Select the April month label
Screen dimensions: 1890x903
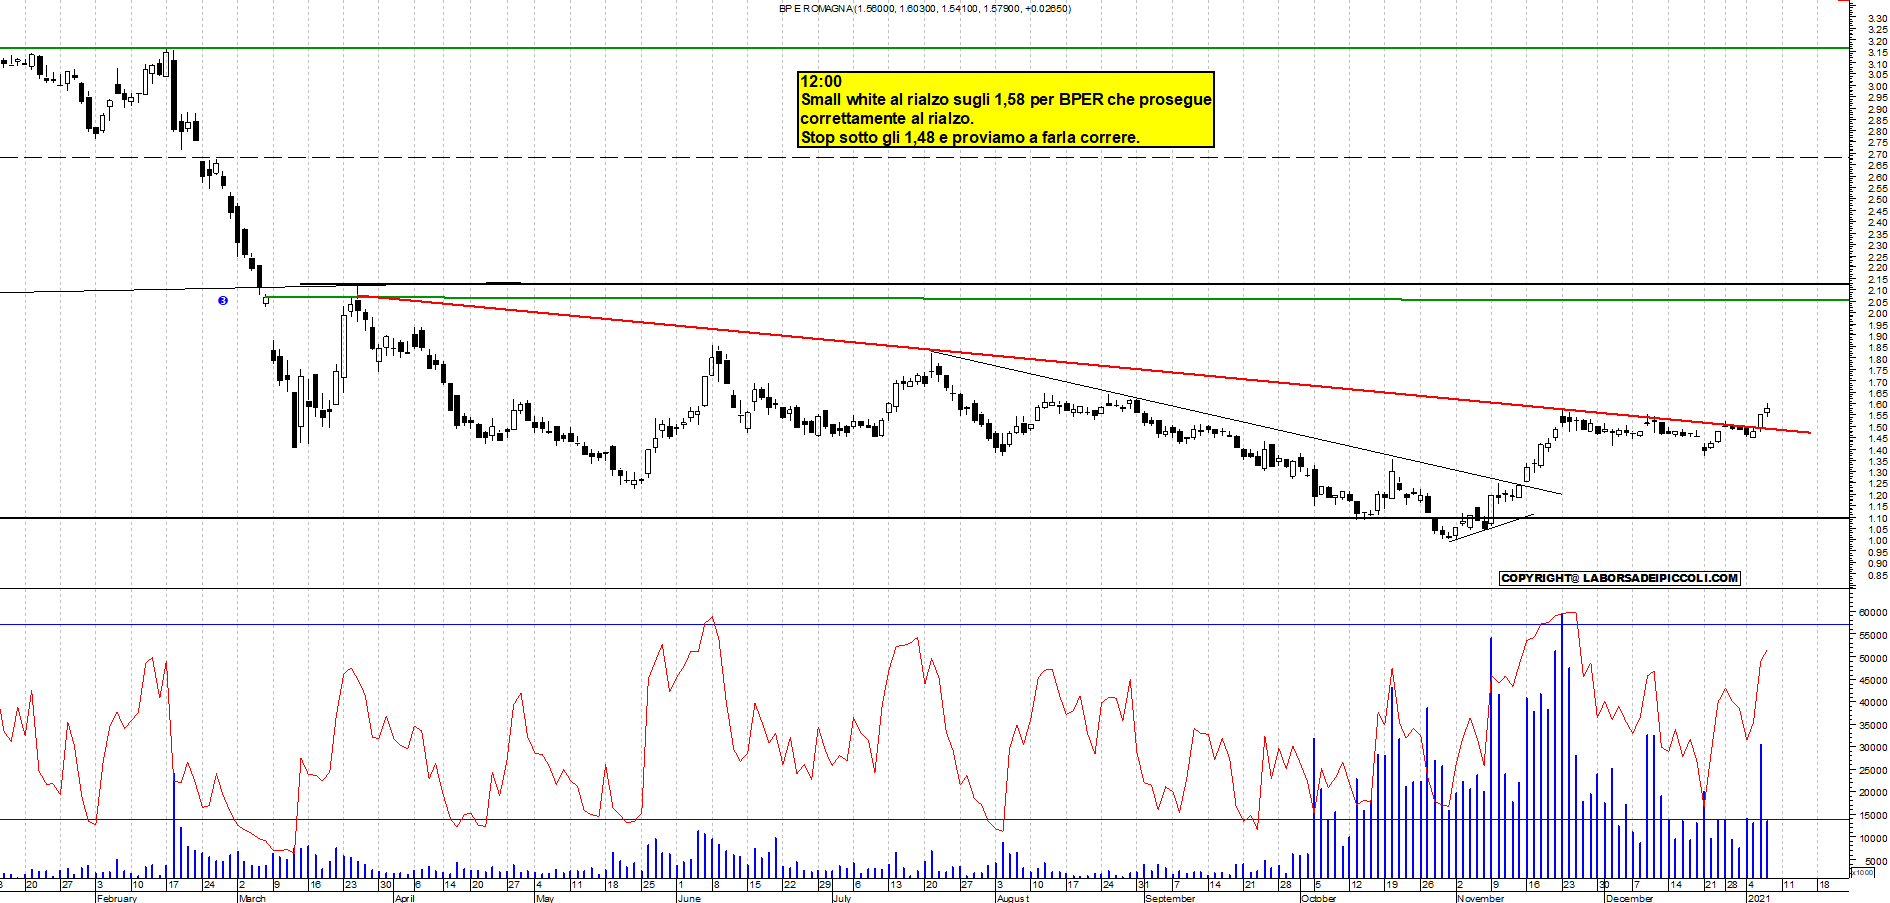tap(404, 898)
